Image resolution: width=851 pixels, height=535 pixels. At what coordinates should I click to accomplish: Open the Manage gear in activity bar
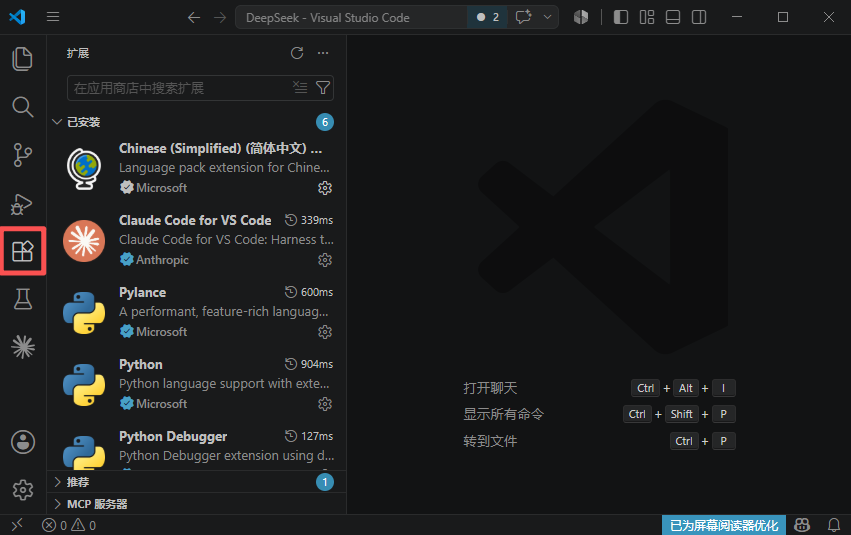[x=23, y=490]
